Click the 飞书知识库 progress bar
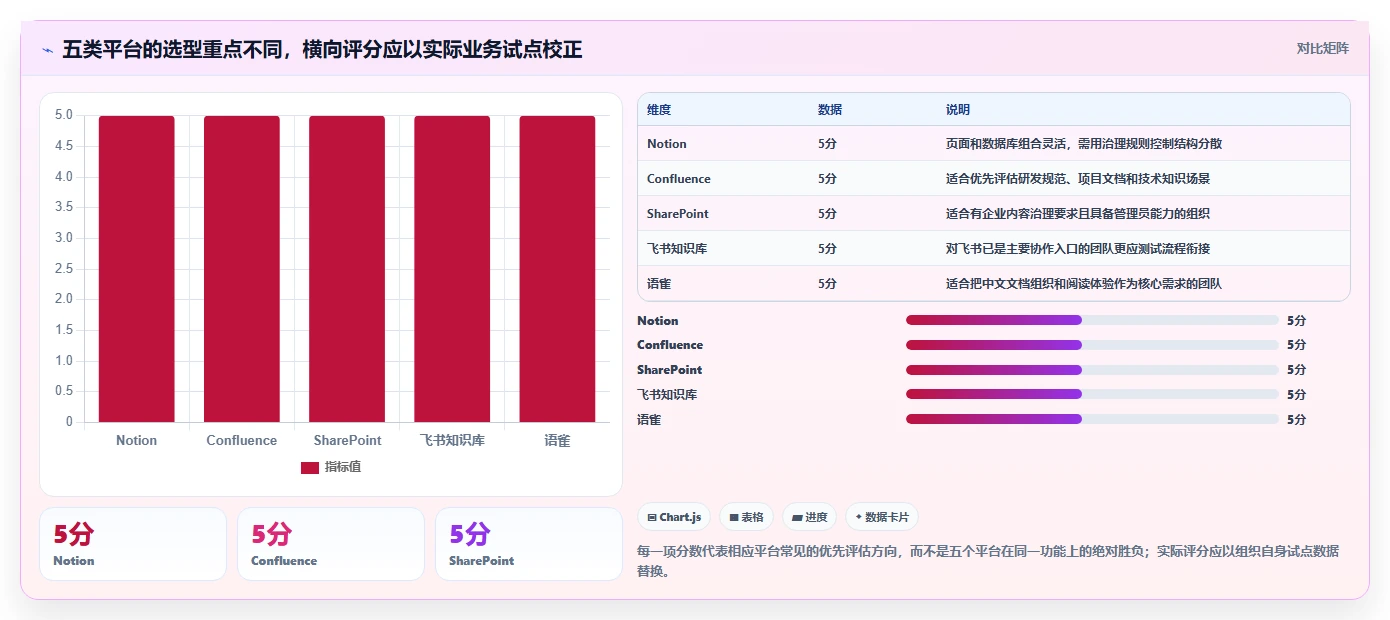The height and width of the screenshot is (620, 1390). coord(1092,394)
